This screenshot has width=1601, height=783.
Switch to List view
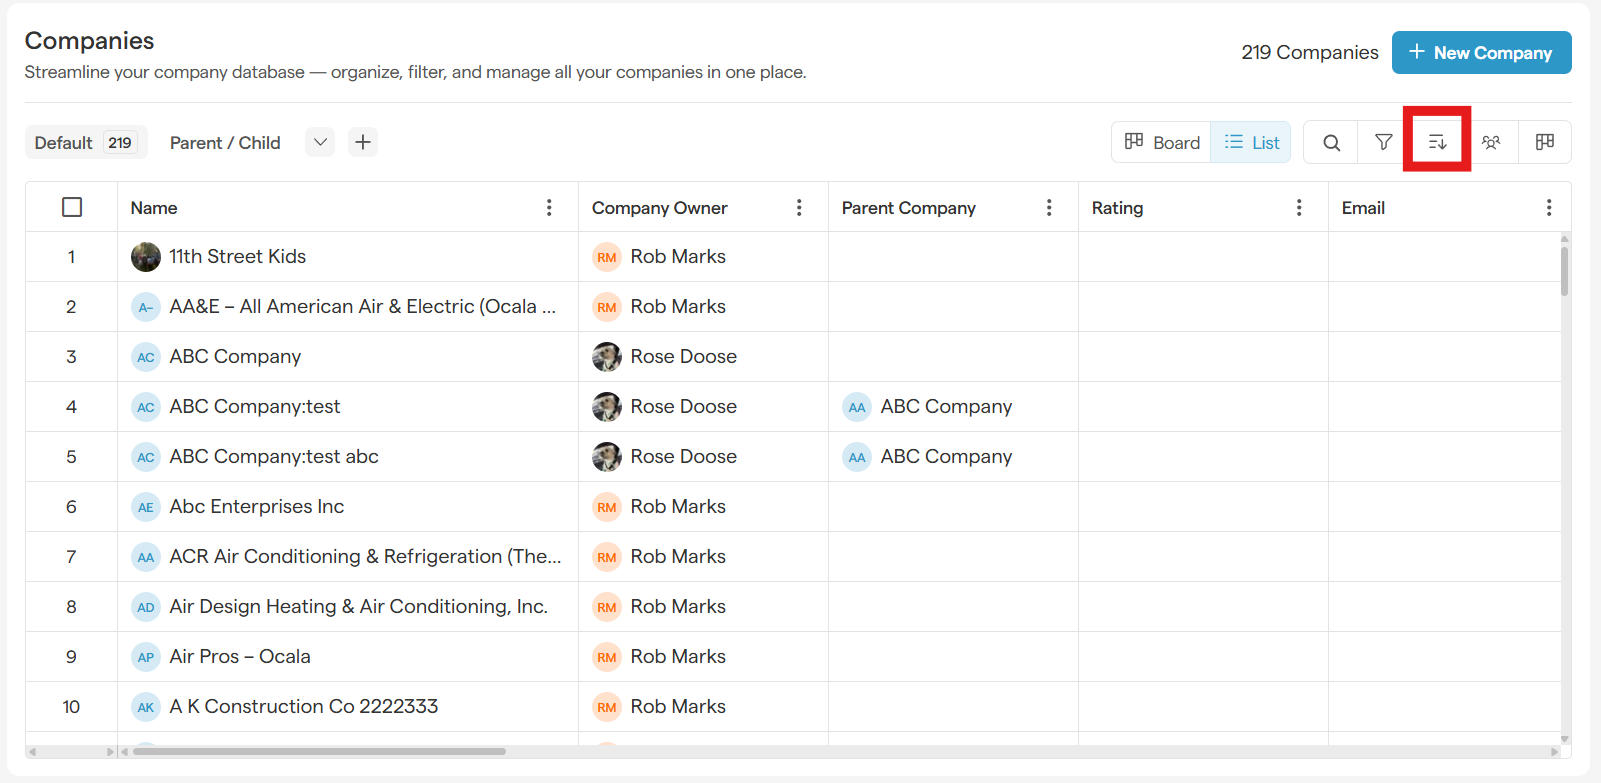coord(1252,143)
